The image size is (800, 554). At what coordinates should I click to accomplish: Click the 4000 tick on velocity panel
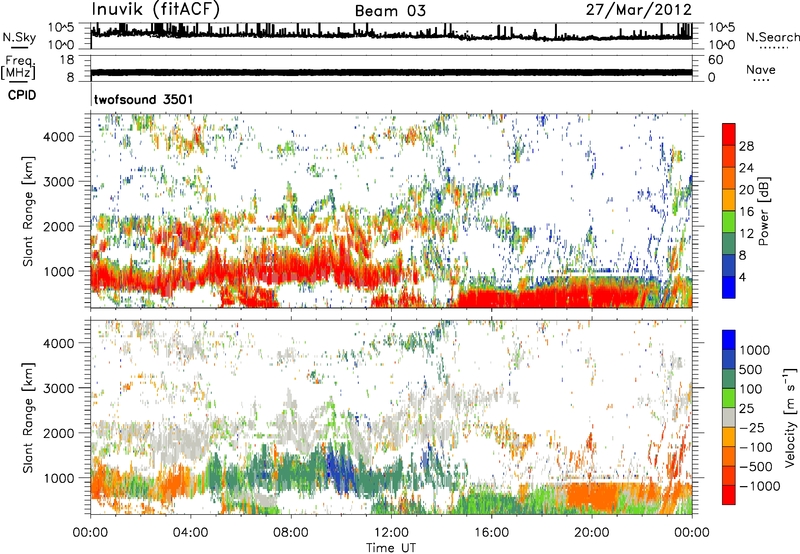click(x=59, y=343)
